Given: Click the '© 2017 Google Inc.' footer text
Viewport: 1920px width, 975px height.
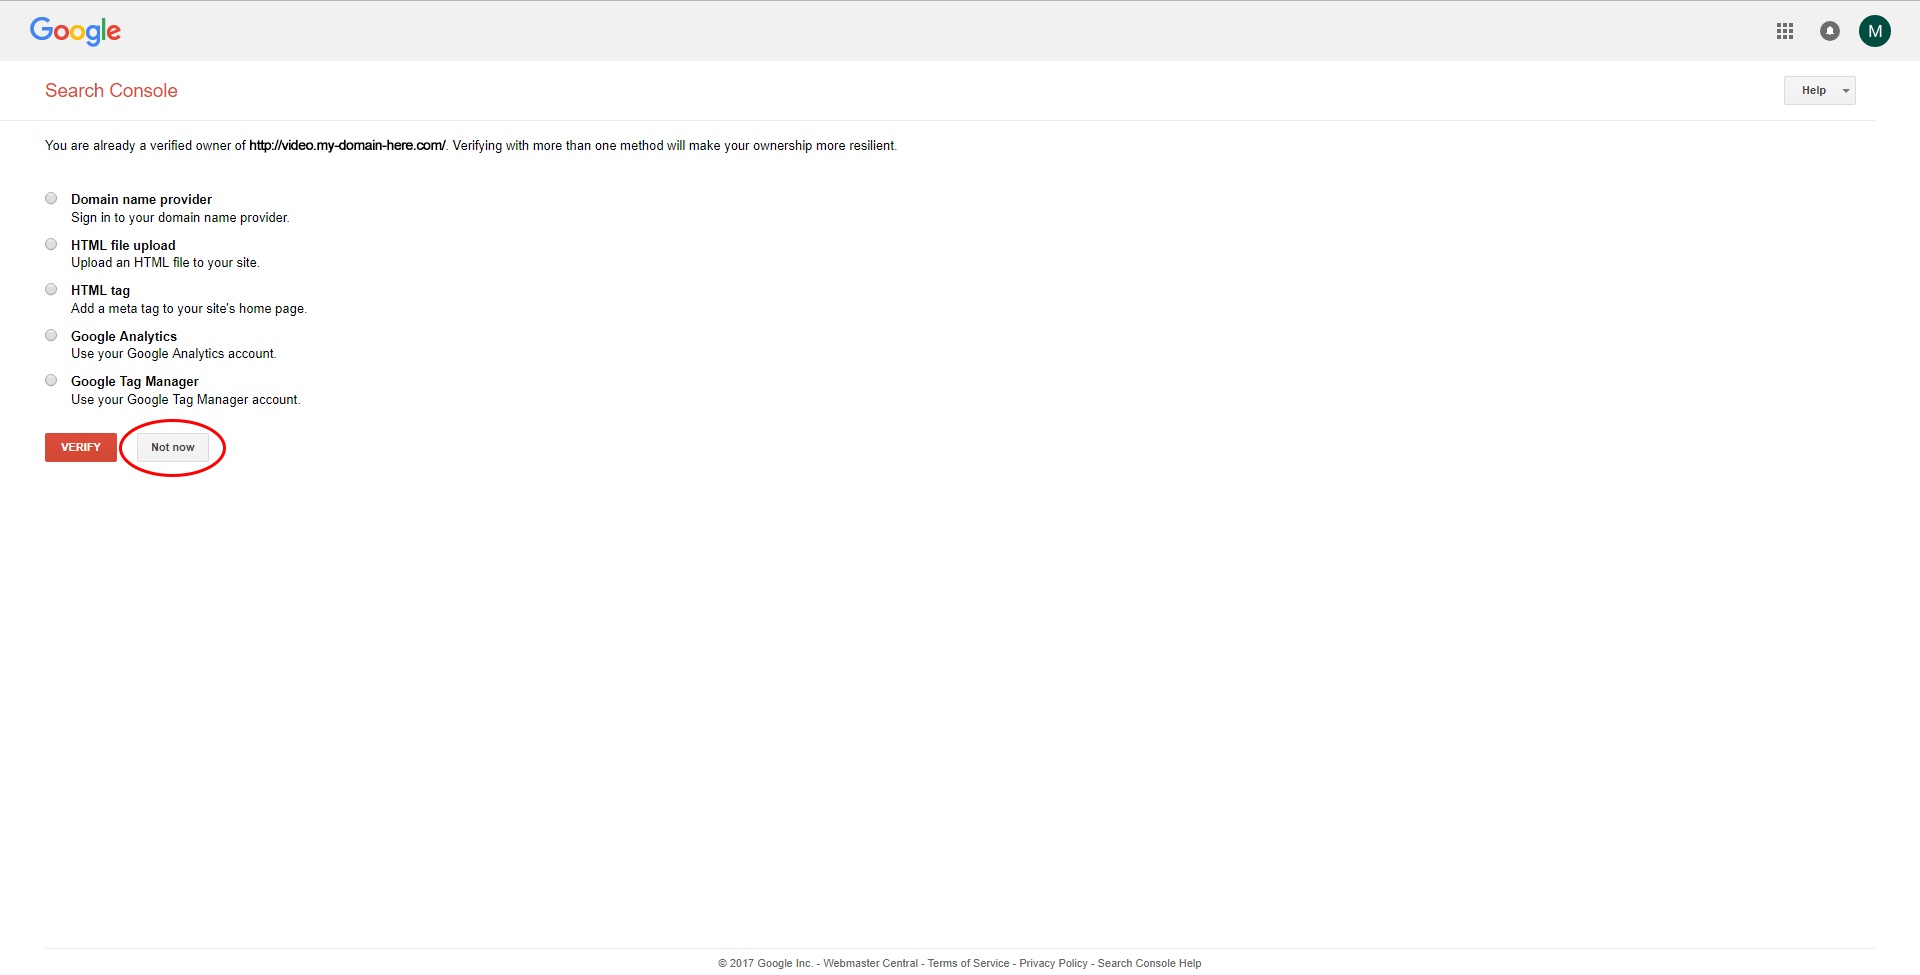Looking at the screenshot, I should 765,963.
